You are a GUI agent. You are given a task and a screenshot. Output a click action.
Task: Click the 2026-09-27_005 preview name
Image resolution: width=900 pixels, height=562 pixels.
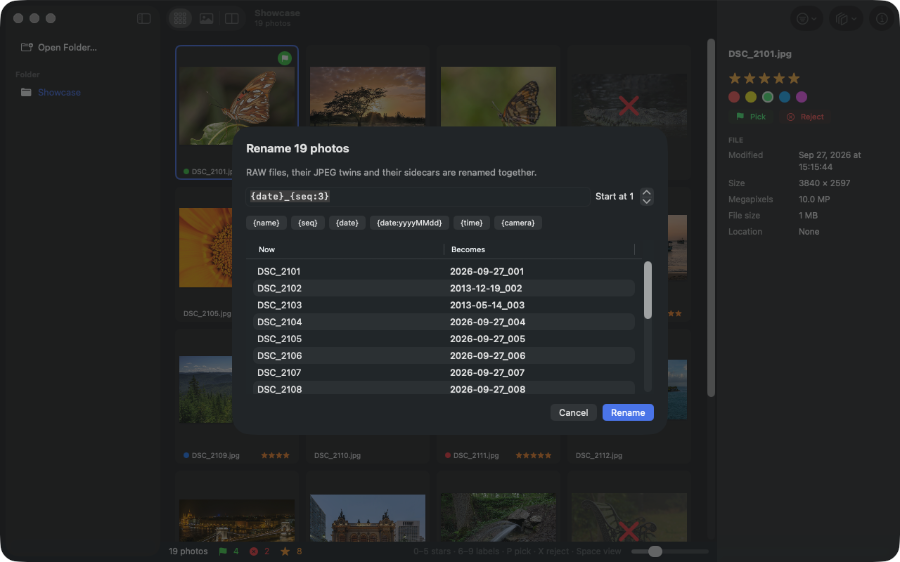point(487,339)
